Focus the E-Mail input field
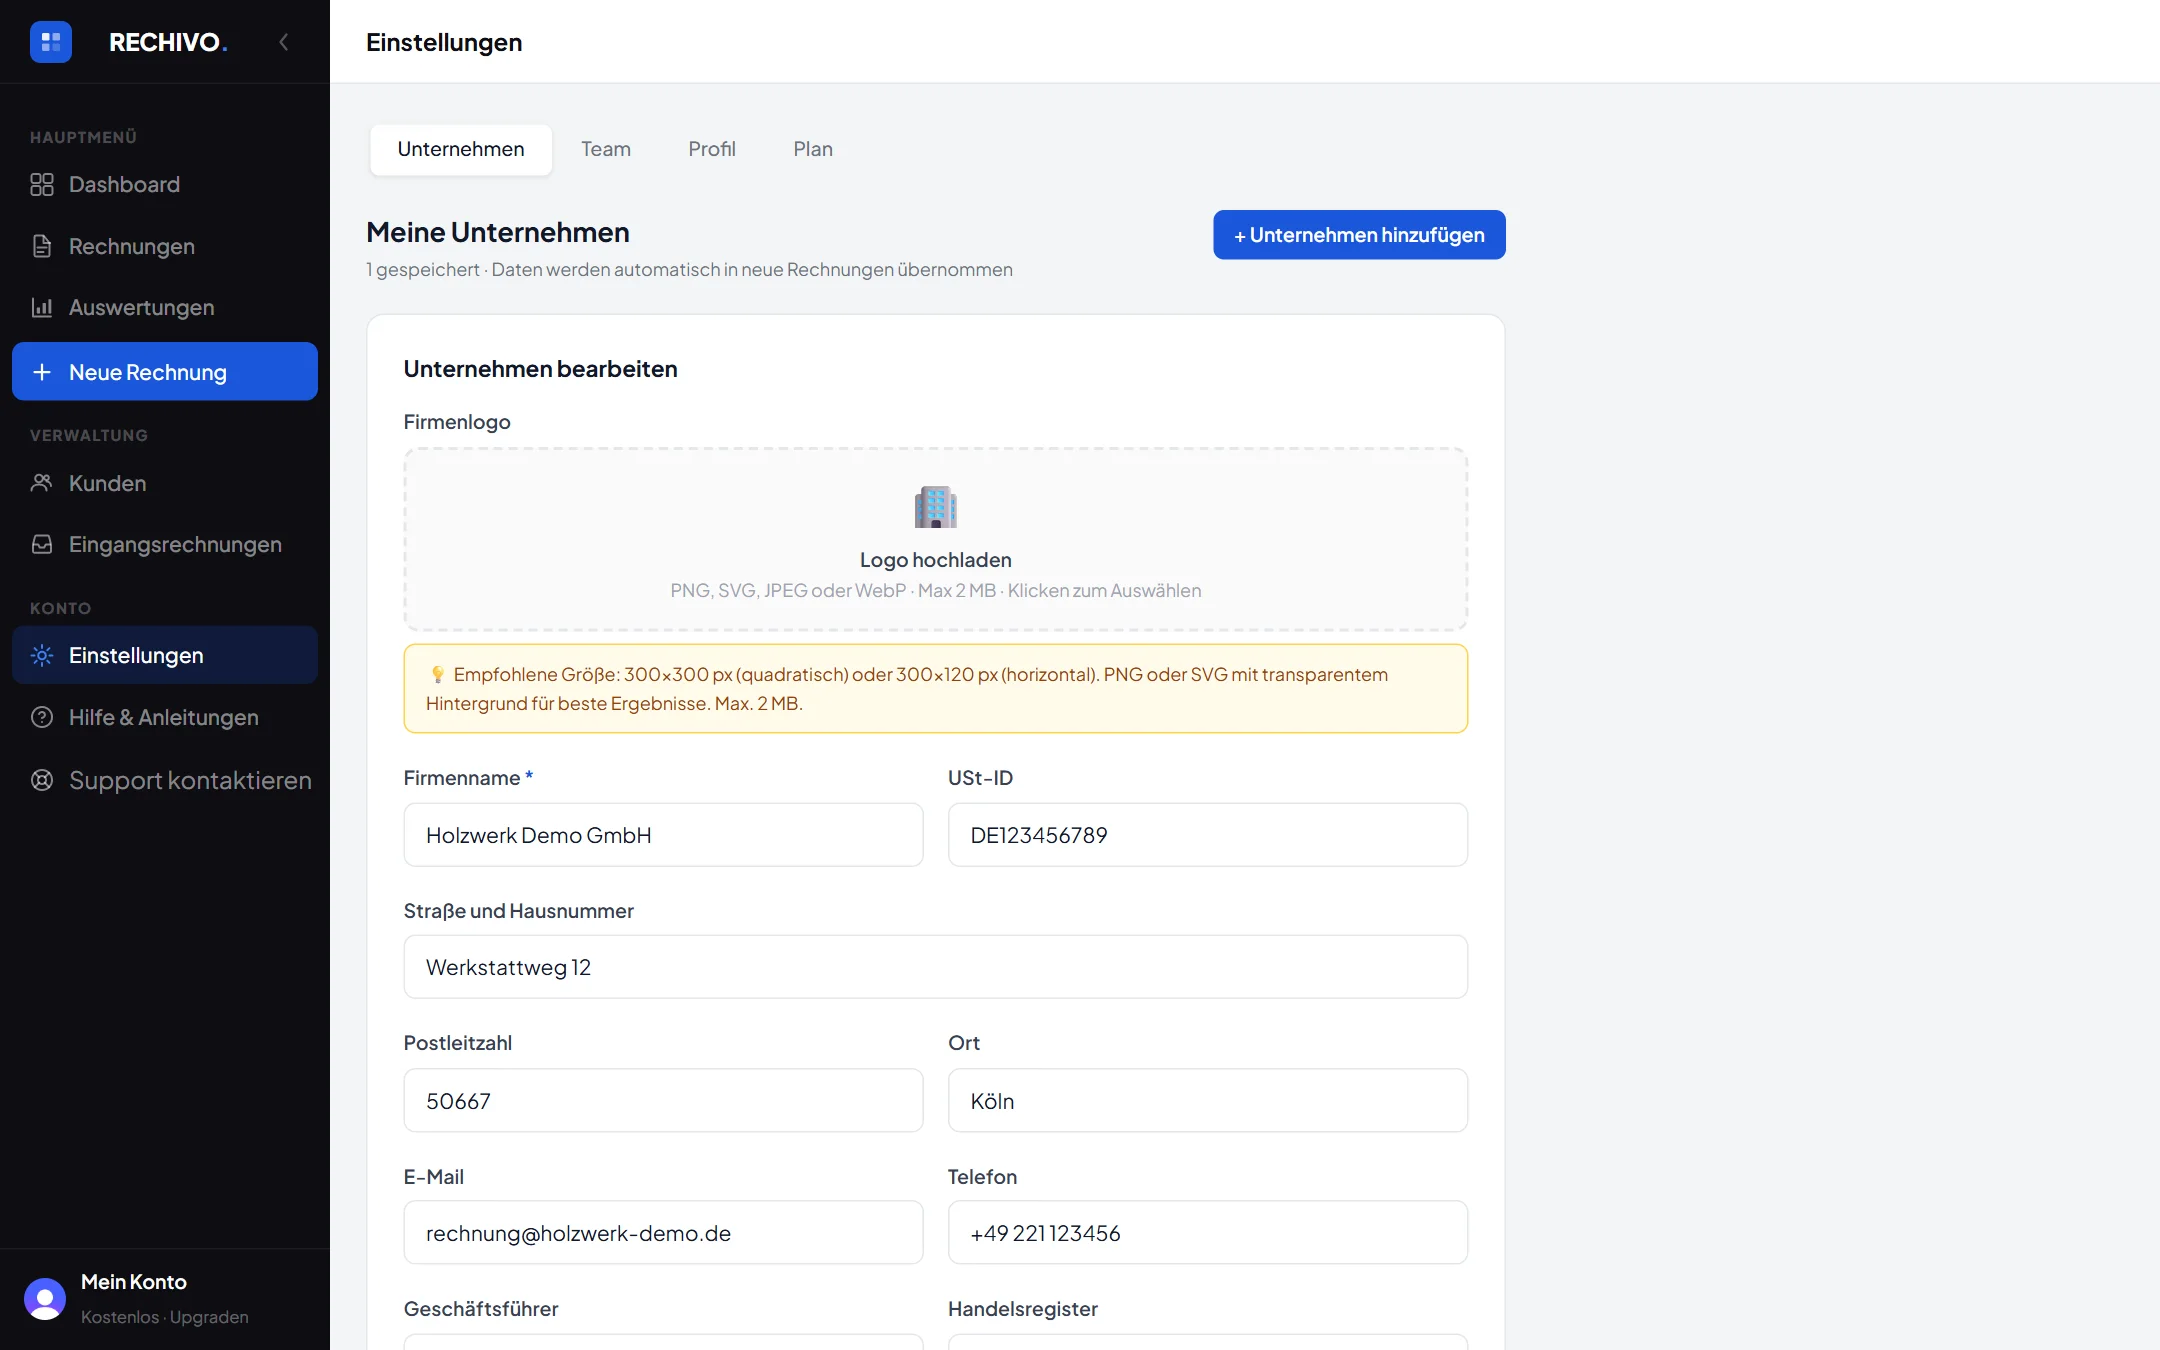The width and height of the screenshot is (2160, 1350). pyautogui.click(x=663, y=1233)
